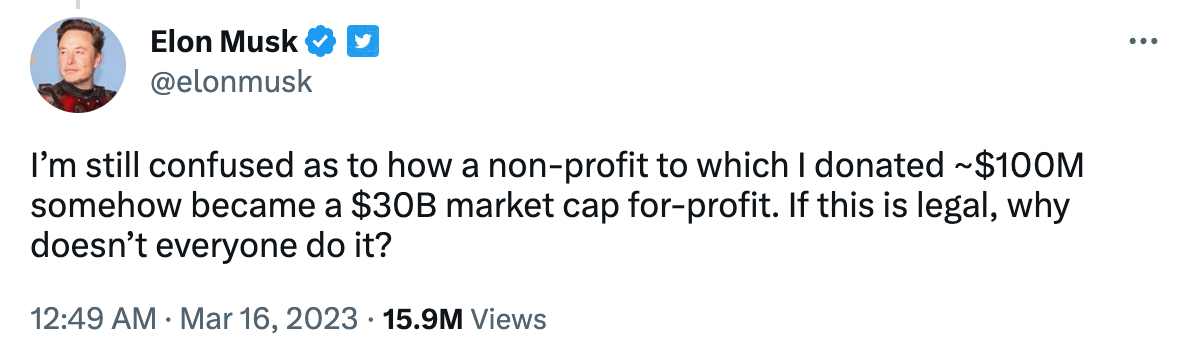This screenshot has height=362, width=1190.
Task: Open Elon Musk's profile picture
Action: tap(77, 65)
